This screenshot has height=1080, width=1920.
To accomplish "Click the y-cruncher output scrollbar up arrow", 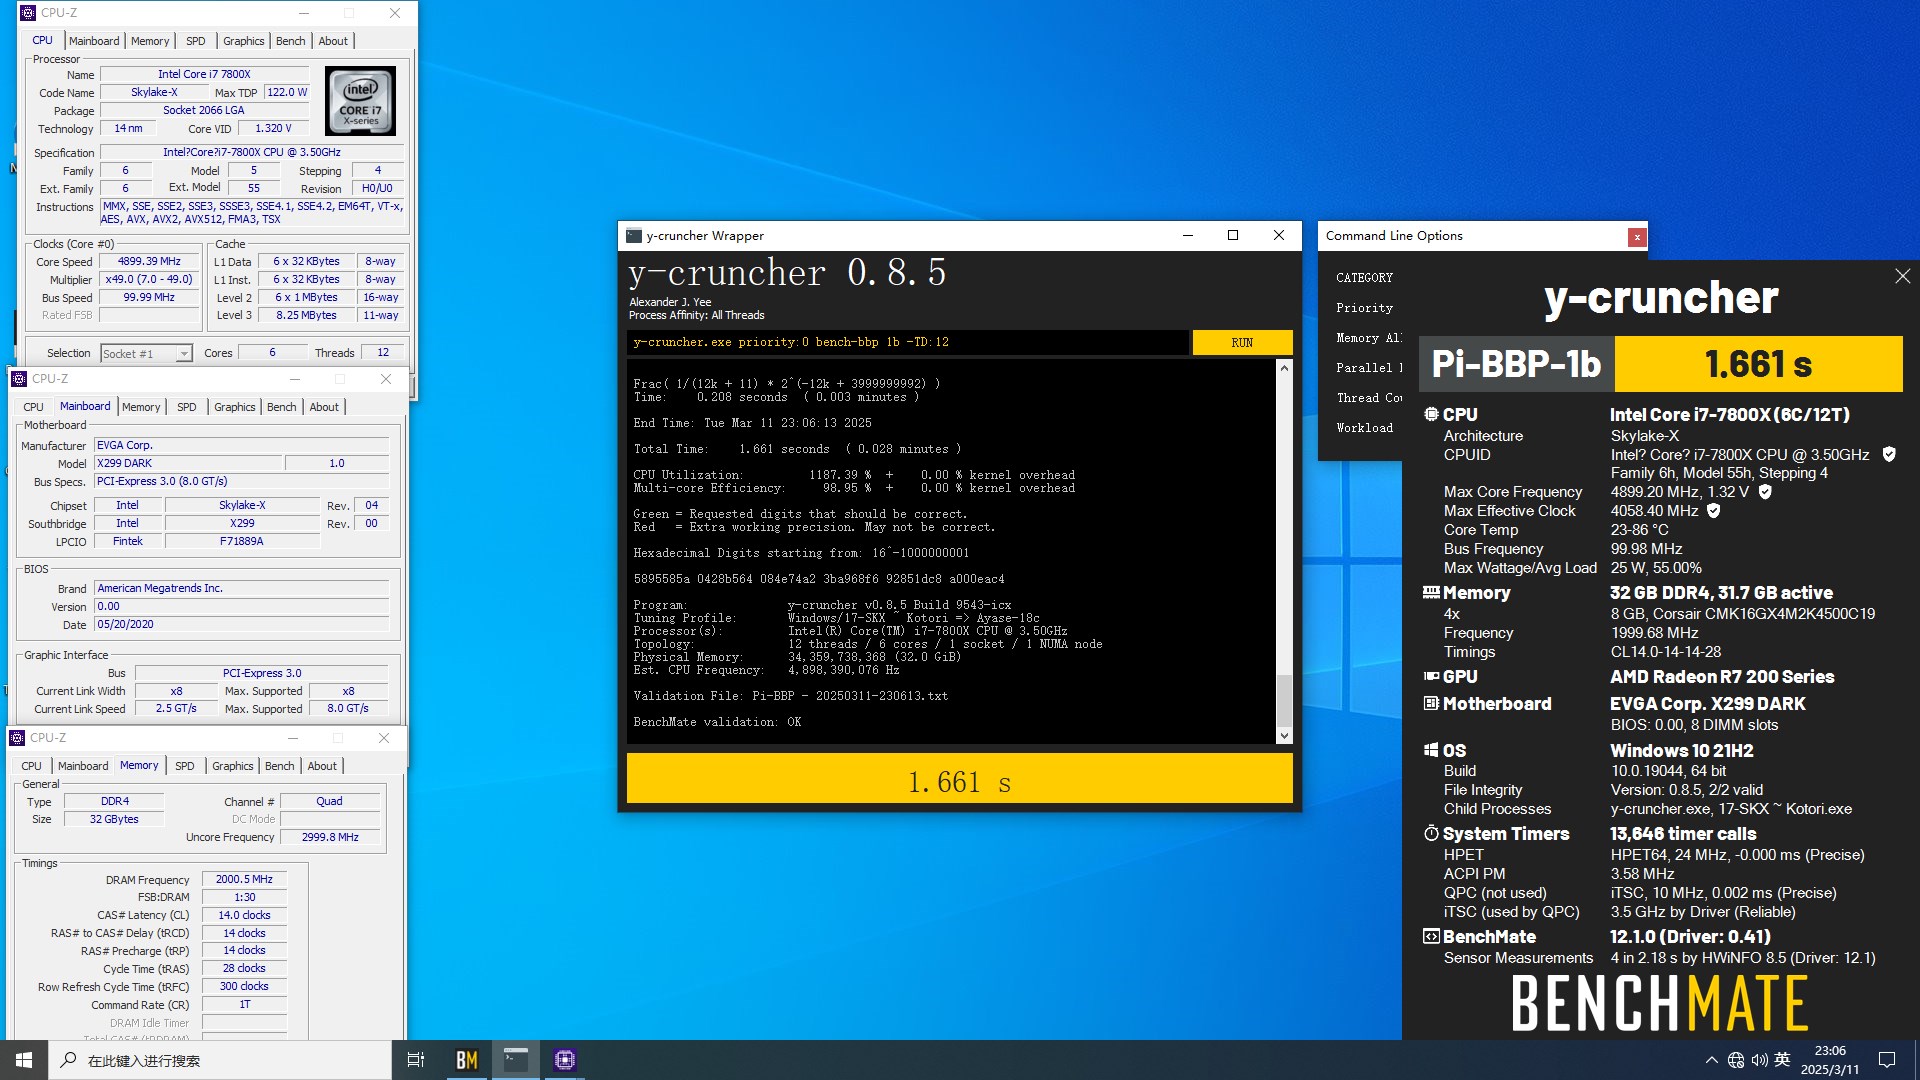I will pyautogui.click(x=1284, y=369).
